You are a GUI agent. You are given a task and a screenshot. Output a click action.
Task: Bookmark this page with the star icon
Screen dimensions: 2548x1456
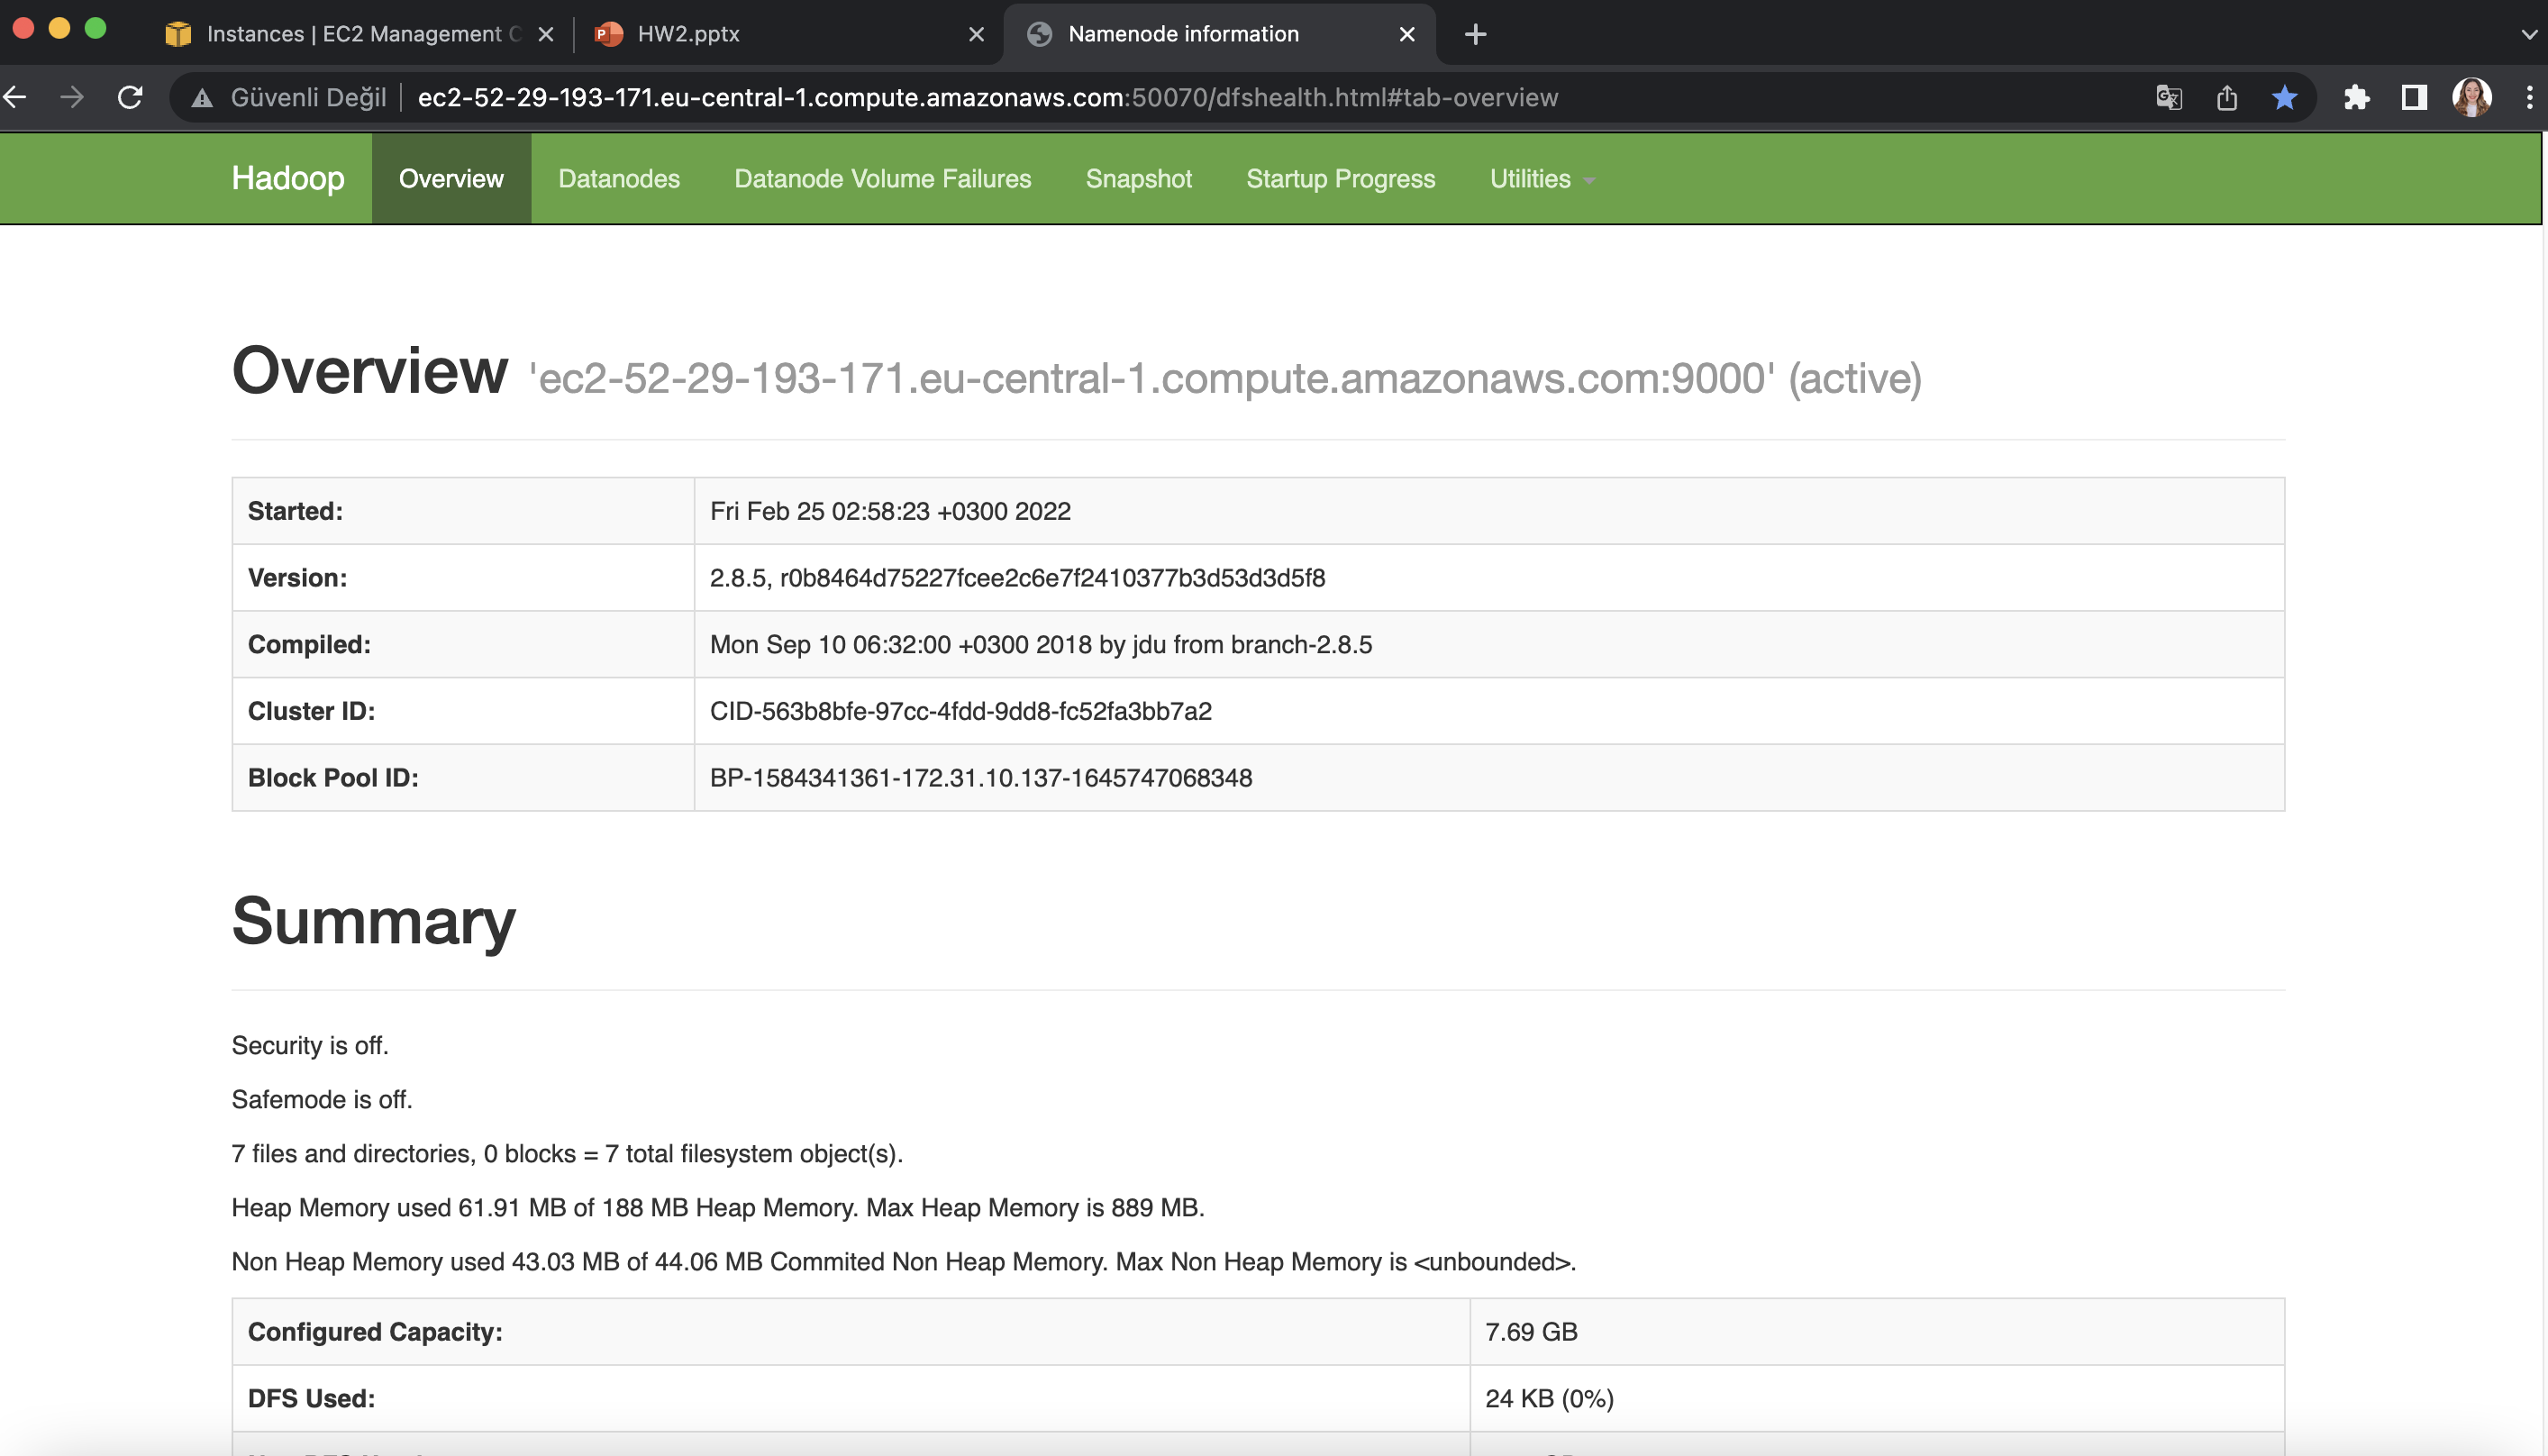coord(2284,97)
